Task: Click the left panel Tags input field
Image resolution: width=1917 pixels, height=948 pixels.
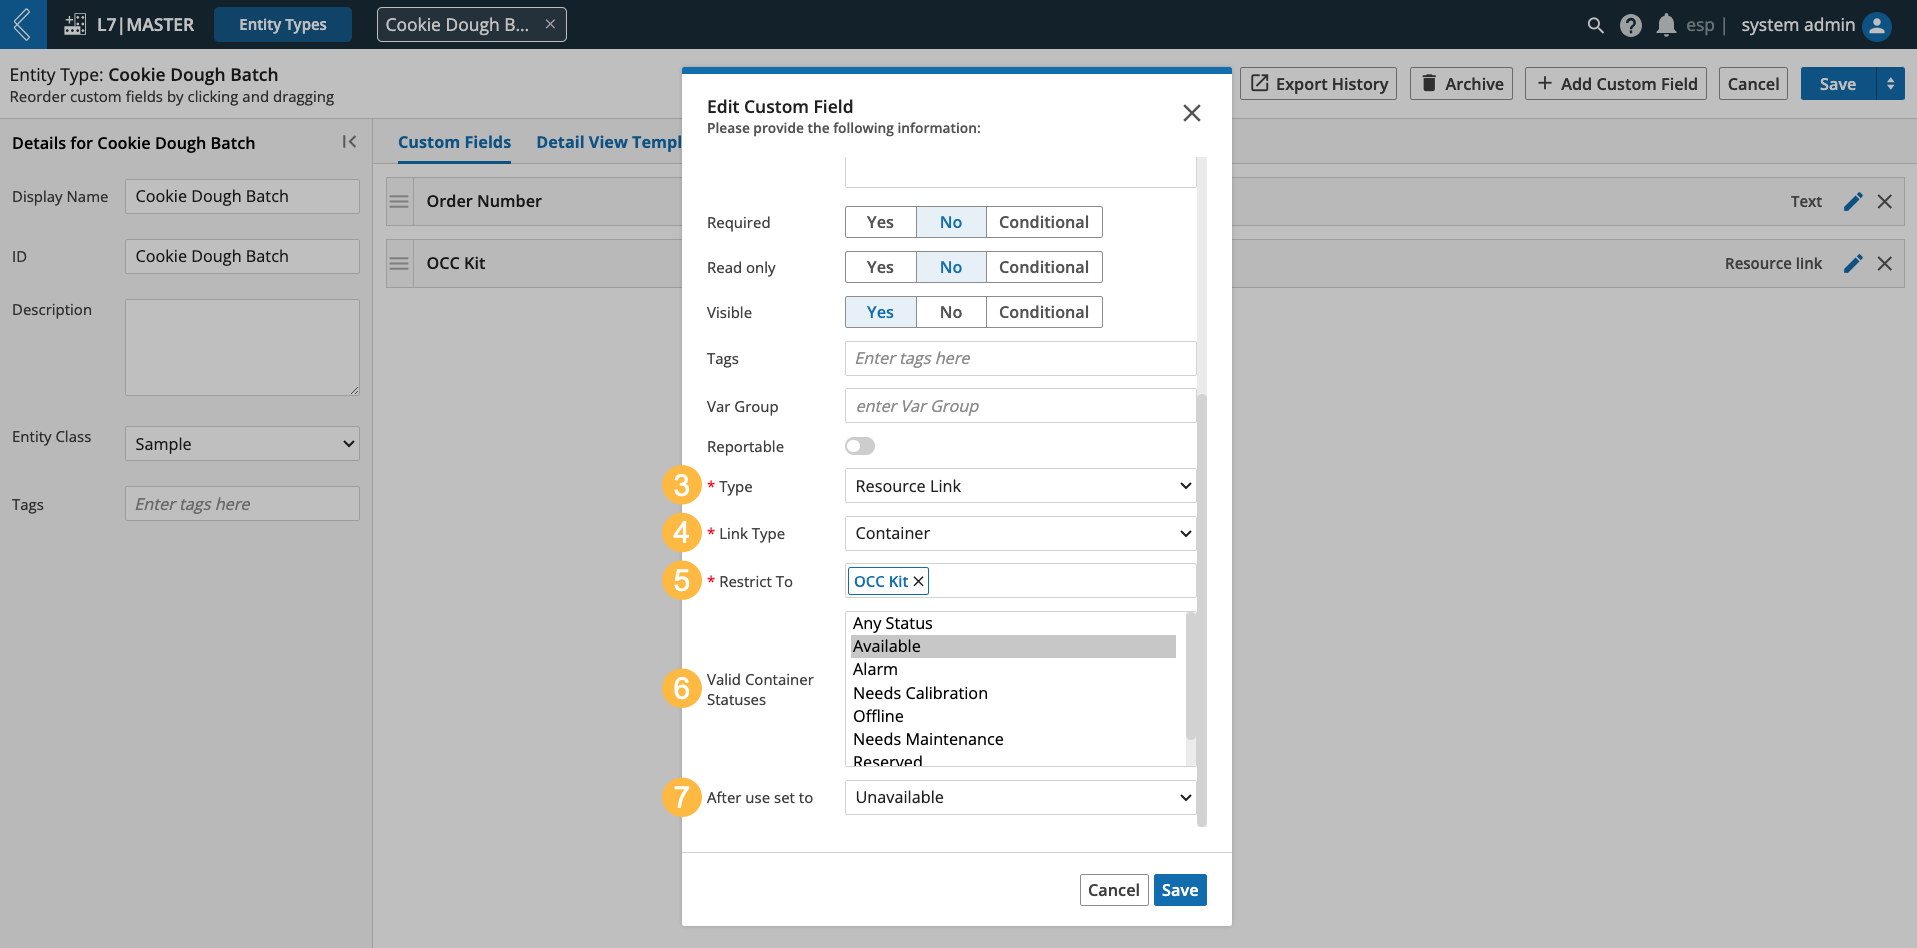Action: coord(242,504)
